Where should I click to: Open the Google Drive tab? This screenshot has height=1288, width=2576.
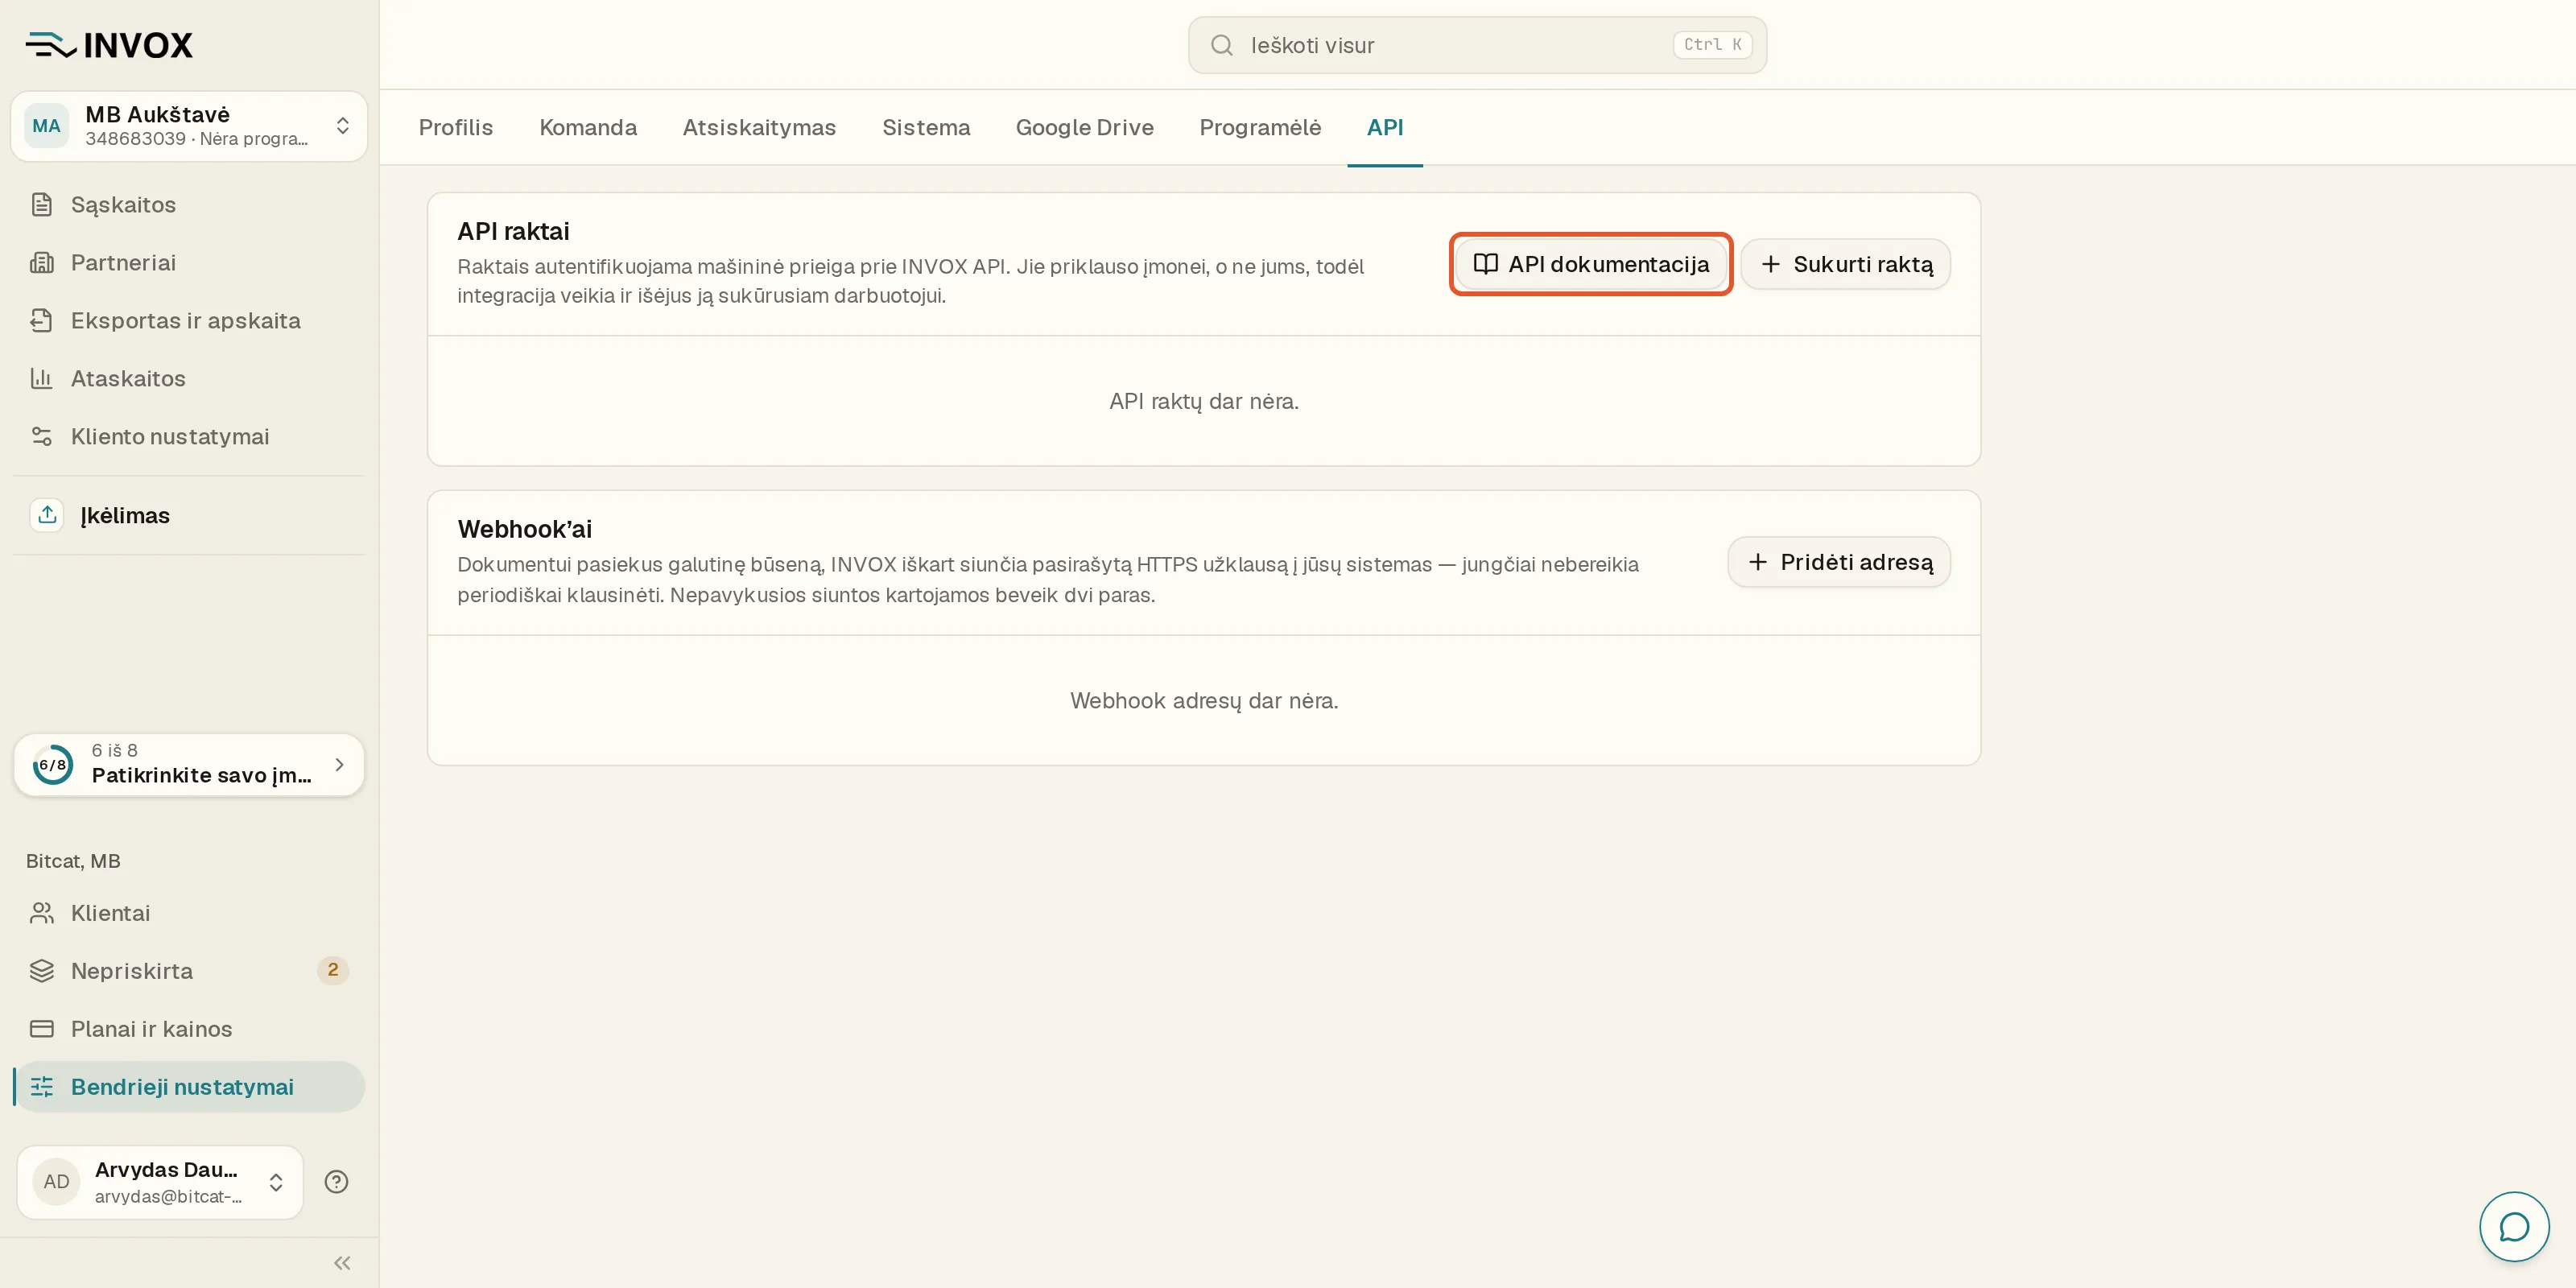pyautogui.click(x=1085, y=128)
